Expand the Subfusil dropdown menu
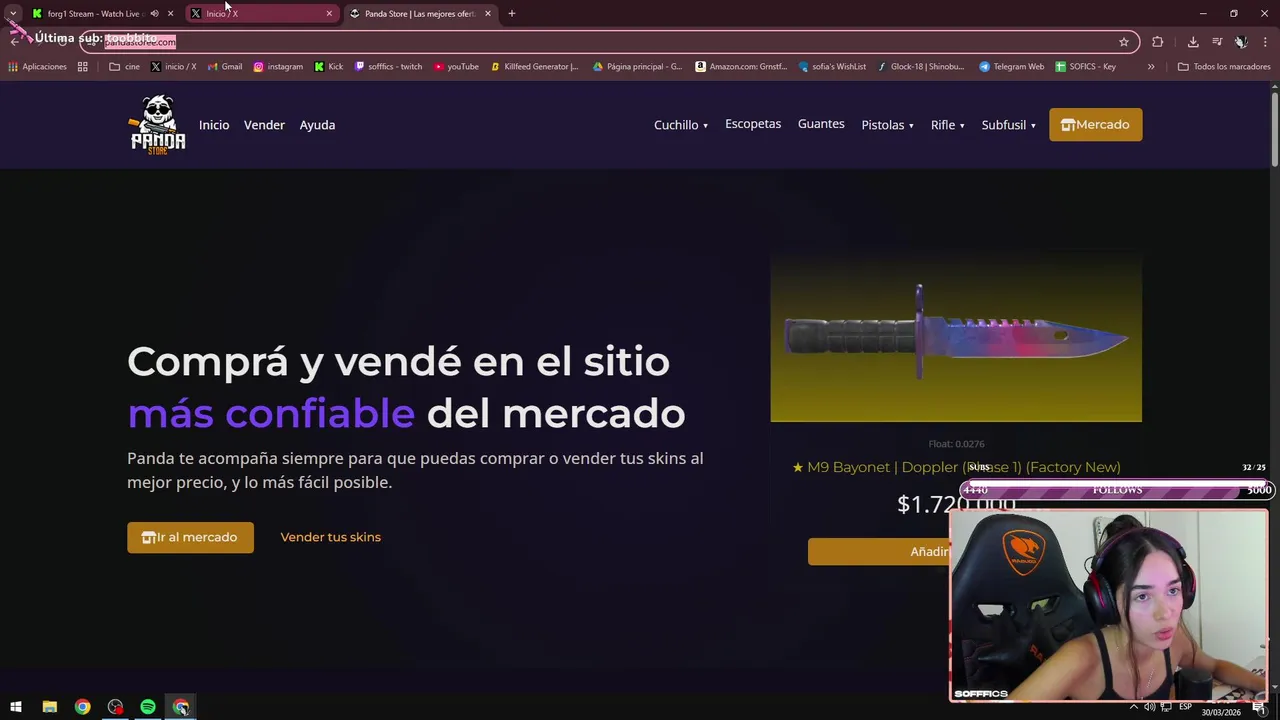The height and width of the screenshot is (720, 1280). click(x=1009, y=125)
